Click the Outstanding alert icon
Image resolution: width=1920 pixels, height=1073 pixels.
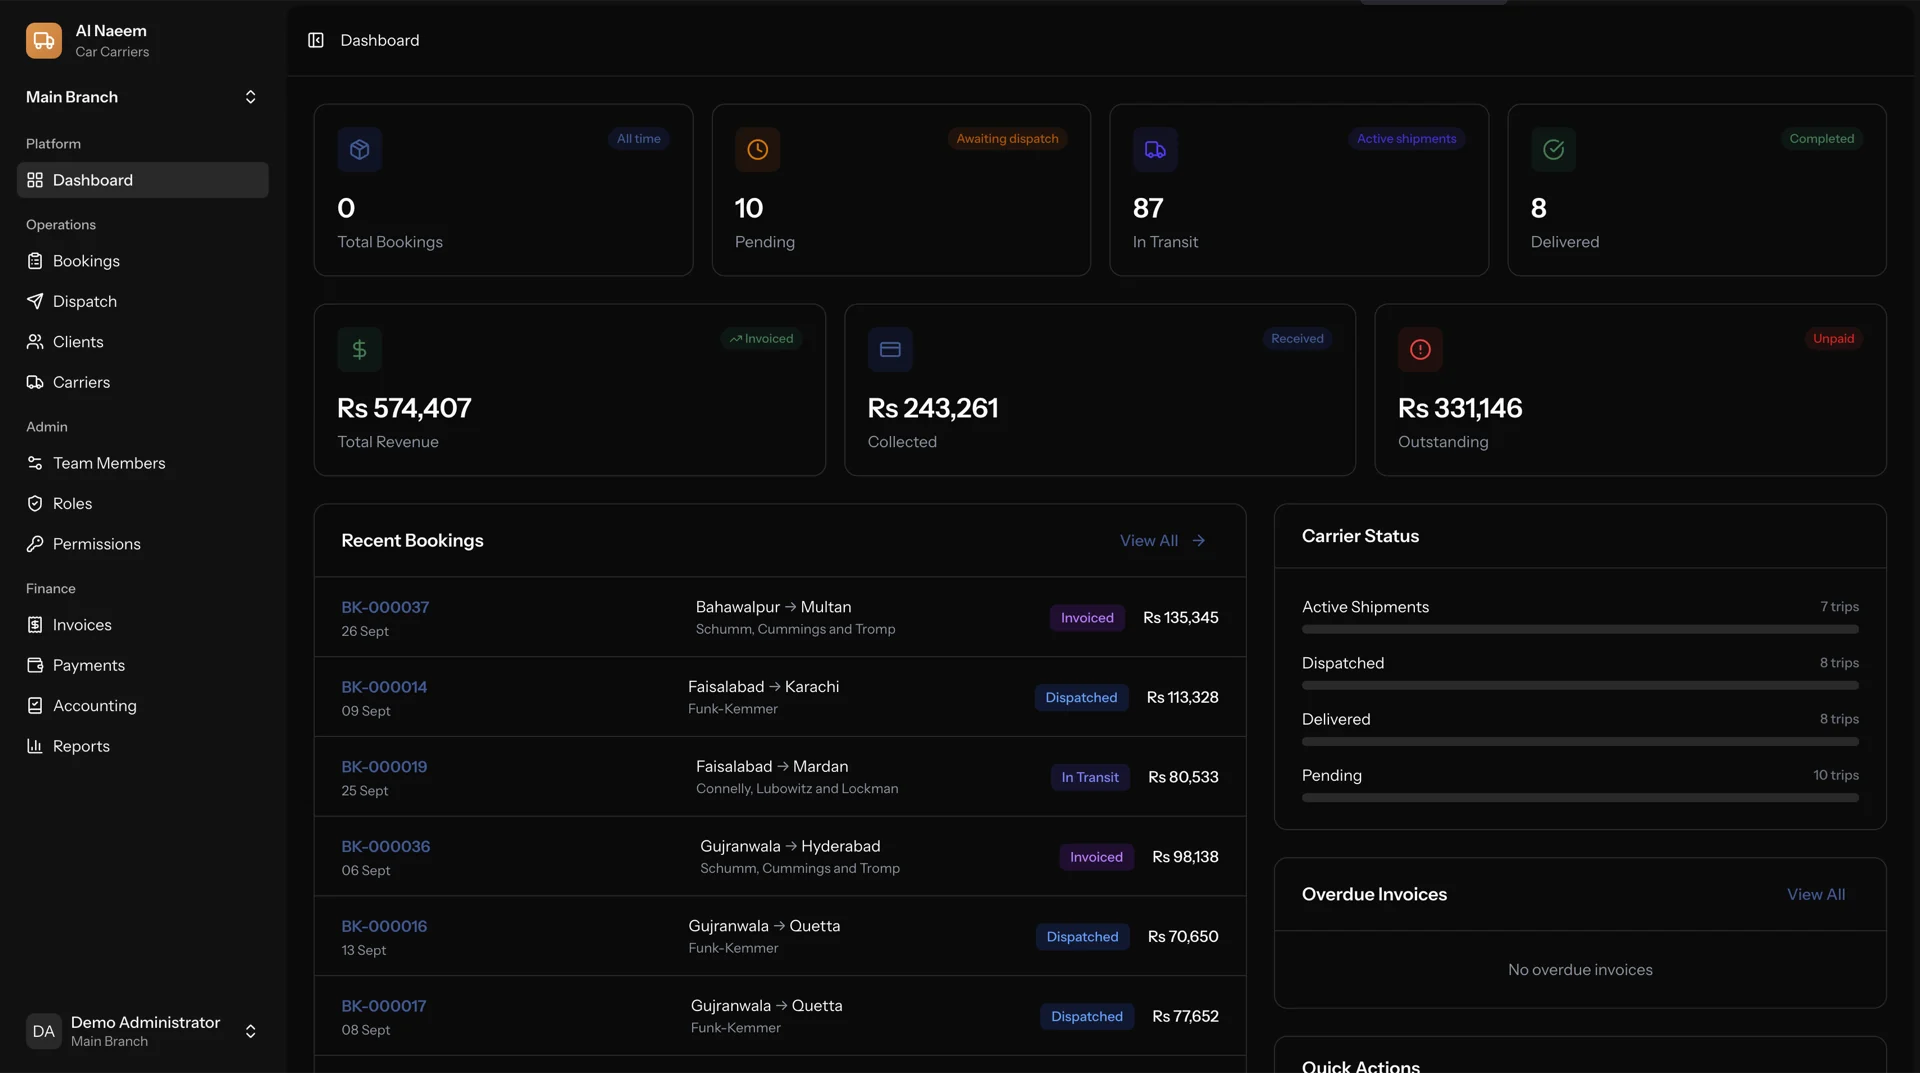(1420, 349)
